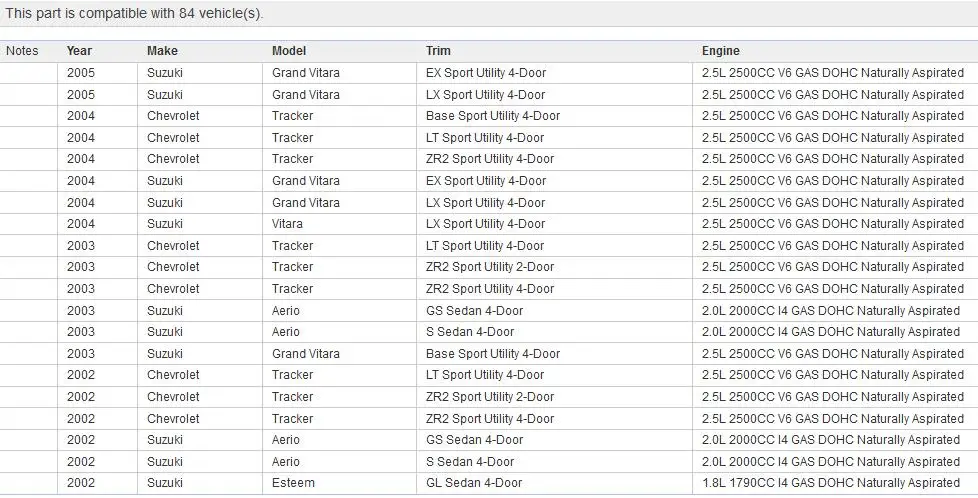
Task: Click the Trim column header
Action: [x=438, y=51]
